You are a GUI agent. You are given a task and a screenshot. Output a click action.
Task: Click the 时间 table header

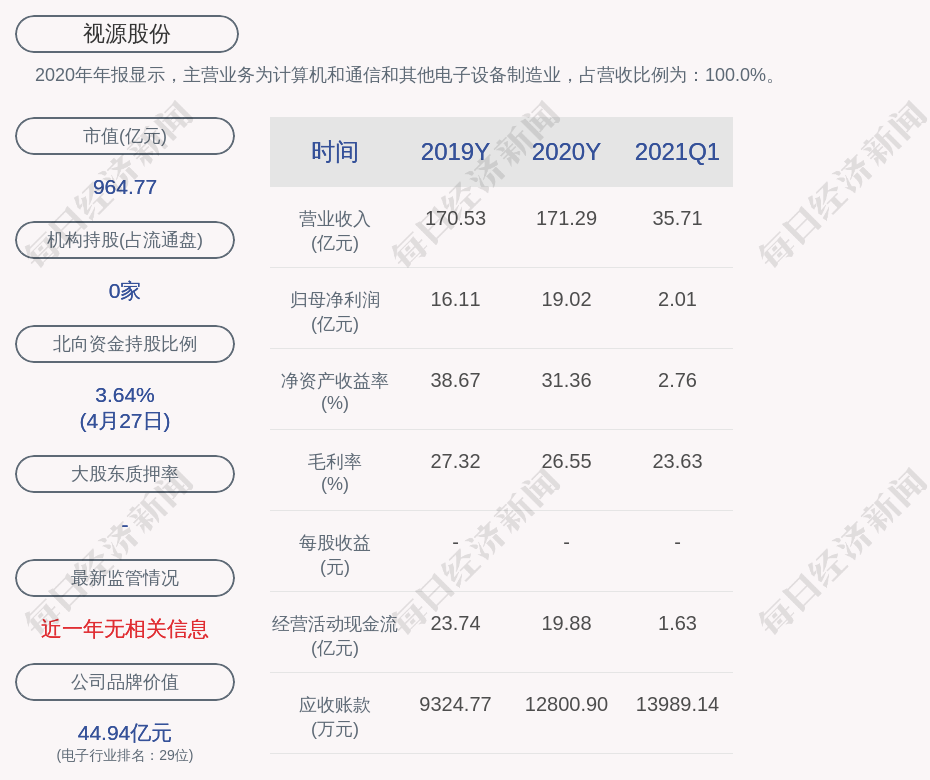click(x=335, y=152)
